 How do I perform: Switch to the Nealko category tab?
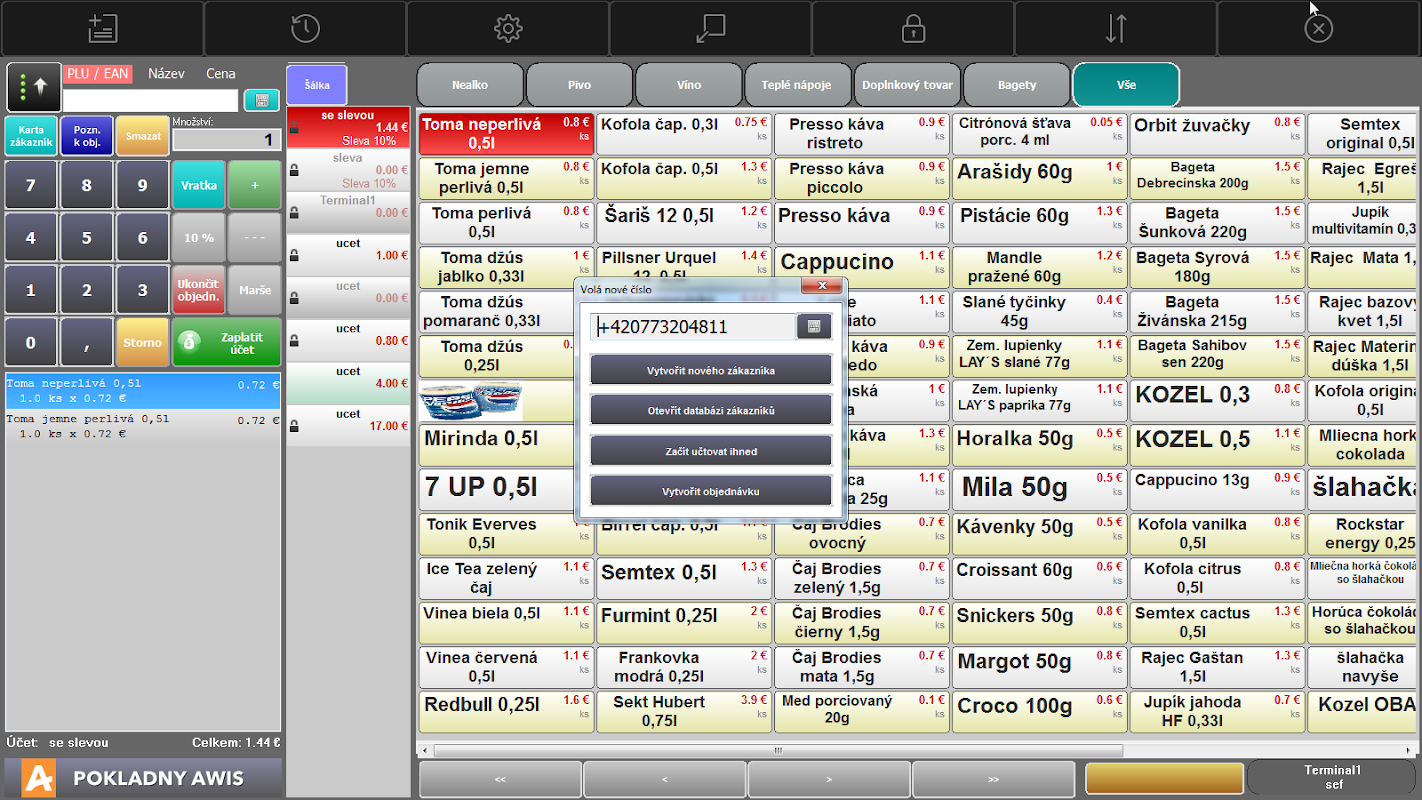click(470, 85)
